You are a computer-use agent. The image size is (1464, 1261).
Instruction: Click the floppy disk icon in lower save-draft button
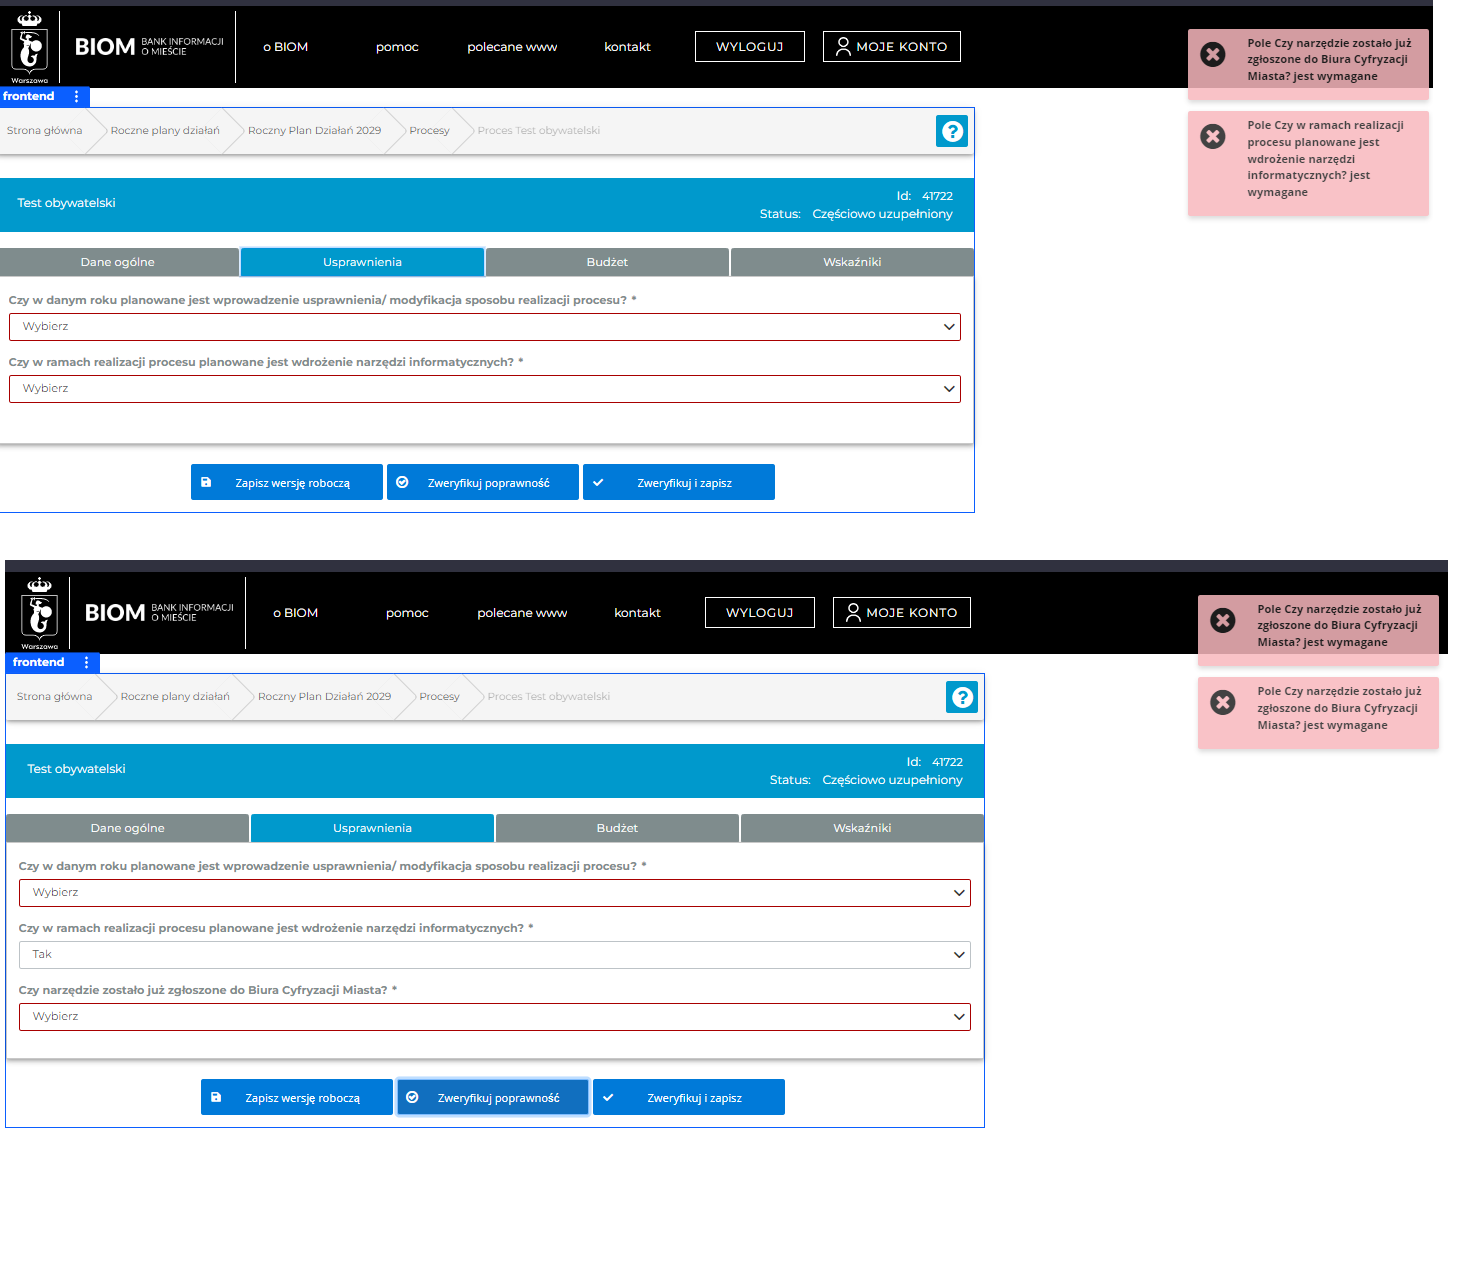pyautogui.click(x=216, y=1097)
